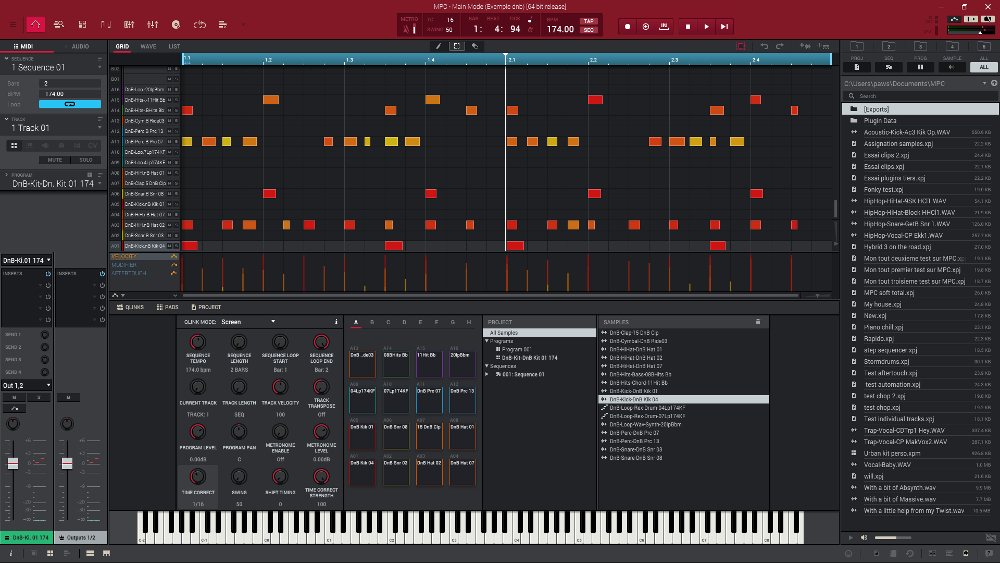Expand the 001: Sequence 01 tree item
This screenshot has height=563, width=1000.
487,374
